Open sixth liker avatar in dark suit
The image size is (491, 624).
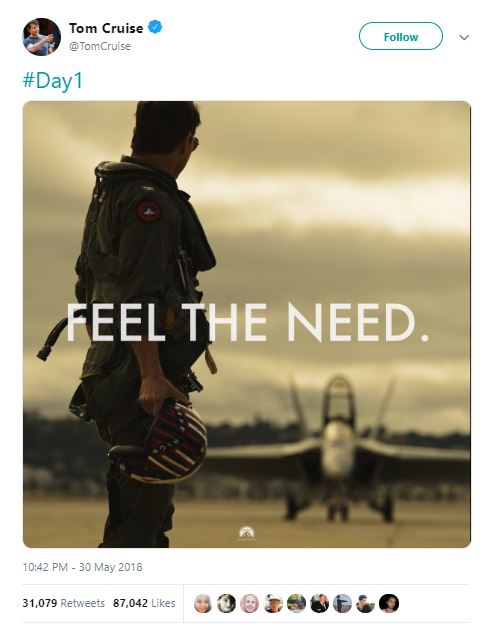click(319, 603)
